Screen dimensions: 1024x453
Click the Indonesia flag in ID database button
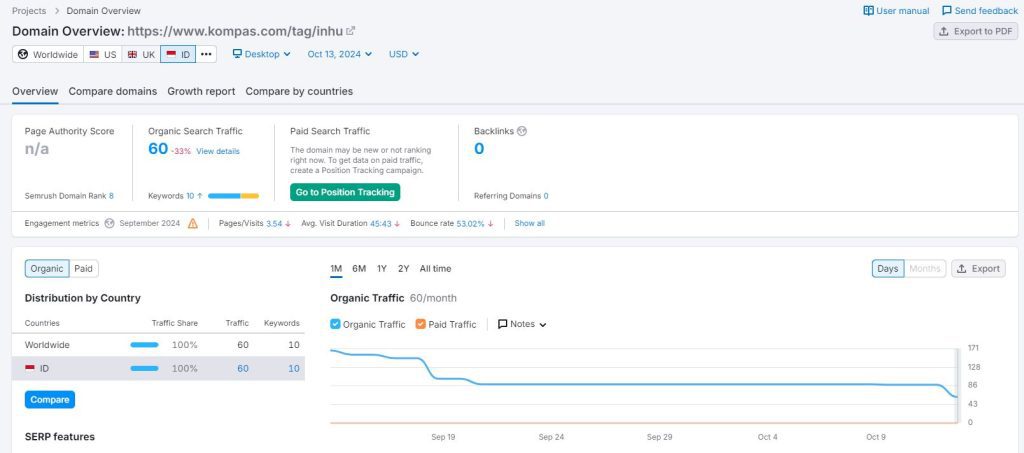coord(171,55)
